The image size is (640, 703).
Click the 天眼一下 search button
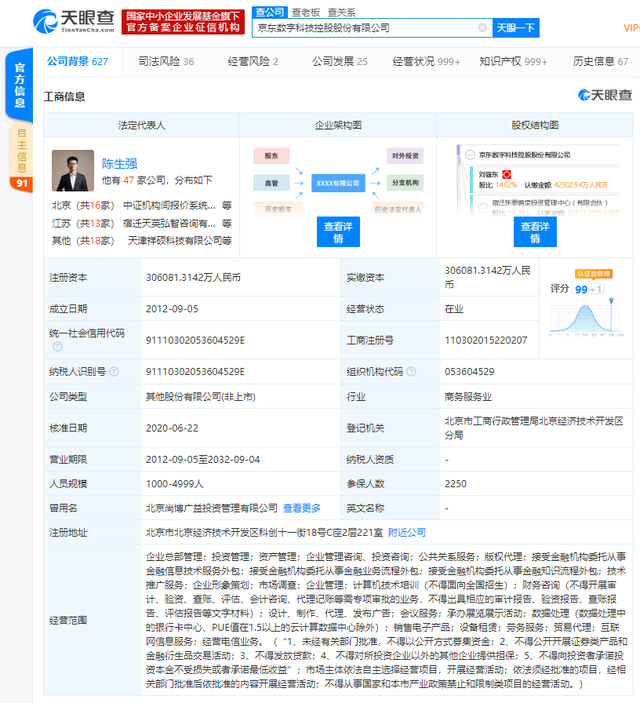coord(515,28)
